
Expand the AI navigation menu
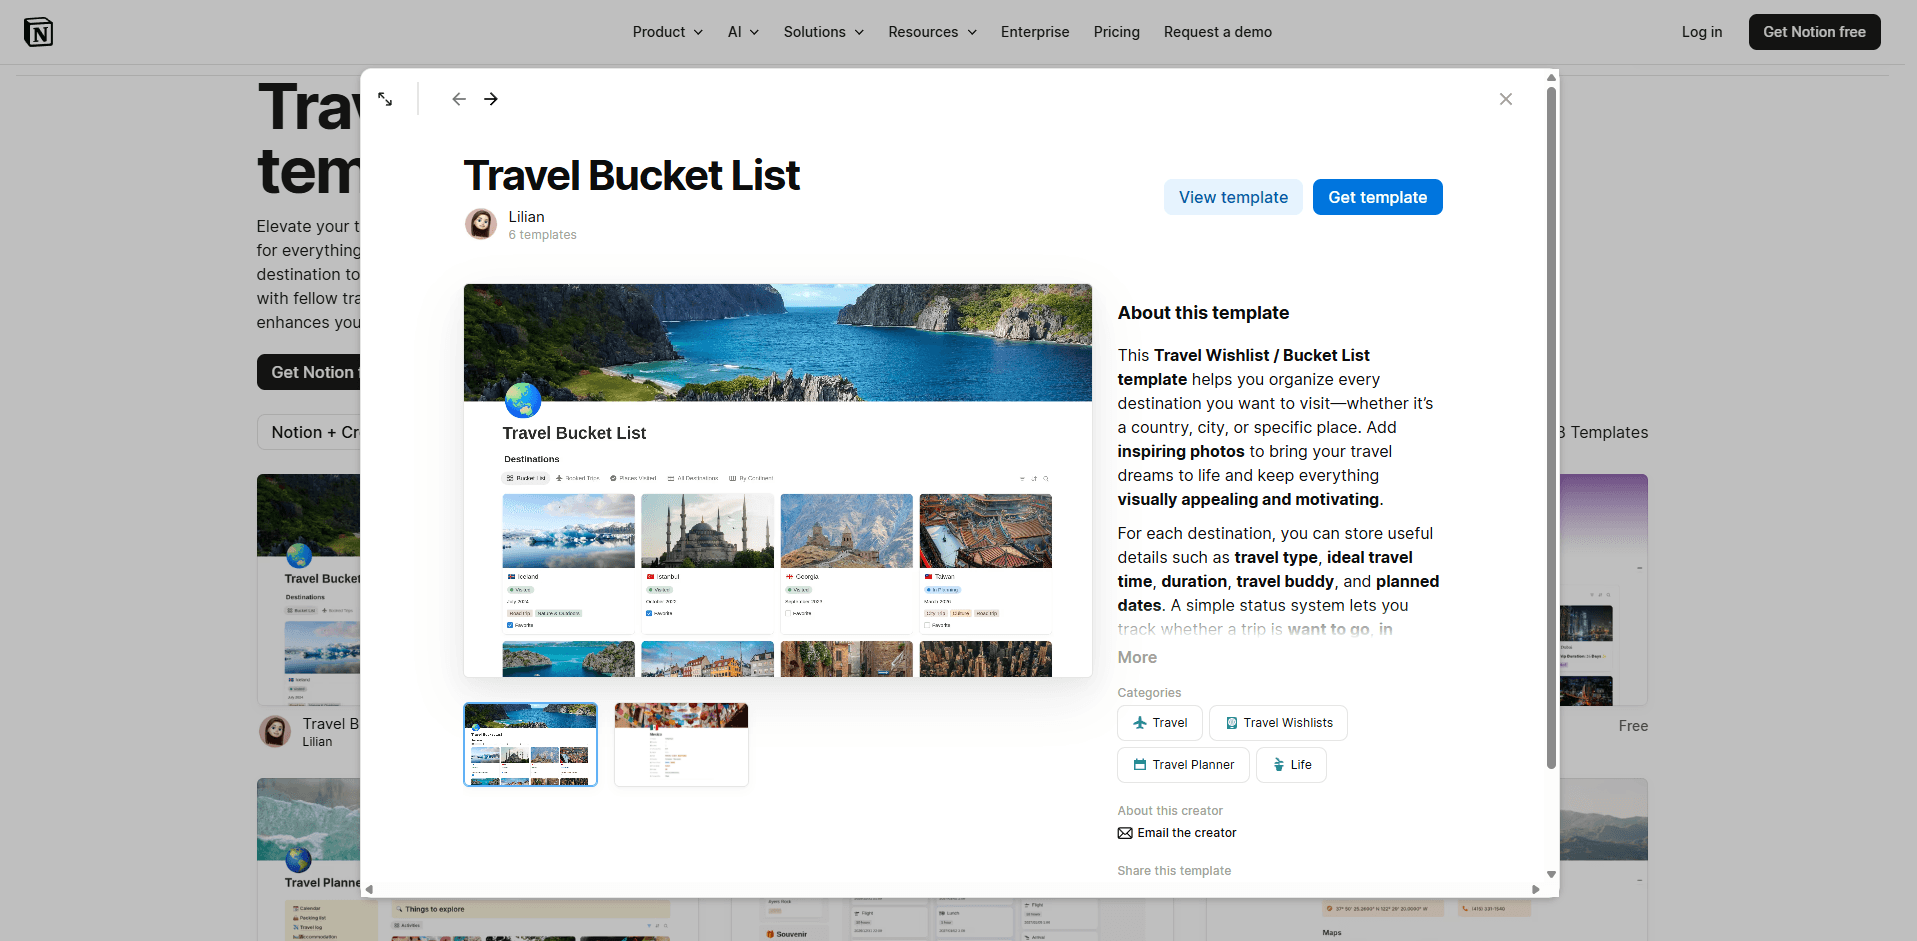(x=743, y=32)
